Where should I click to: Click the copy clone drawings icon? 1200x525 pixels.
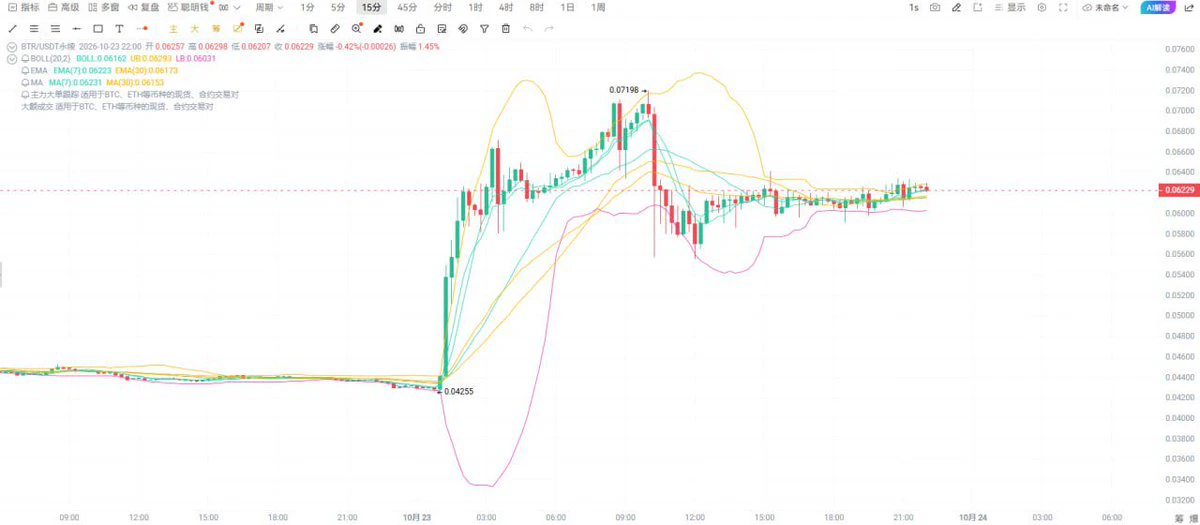(x=313, y=29)
